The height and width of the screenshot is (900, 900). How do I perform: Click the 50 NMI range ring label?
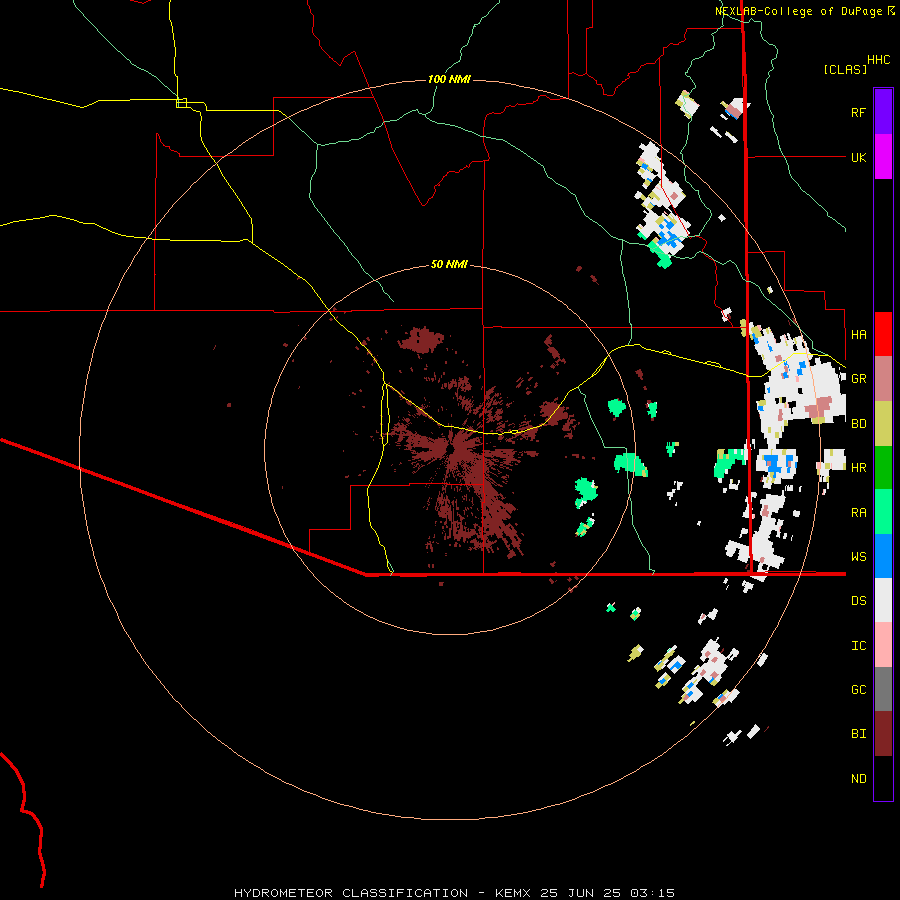449,264
